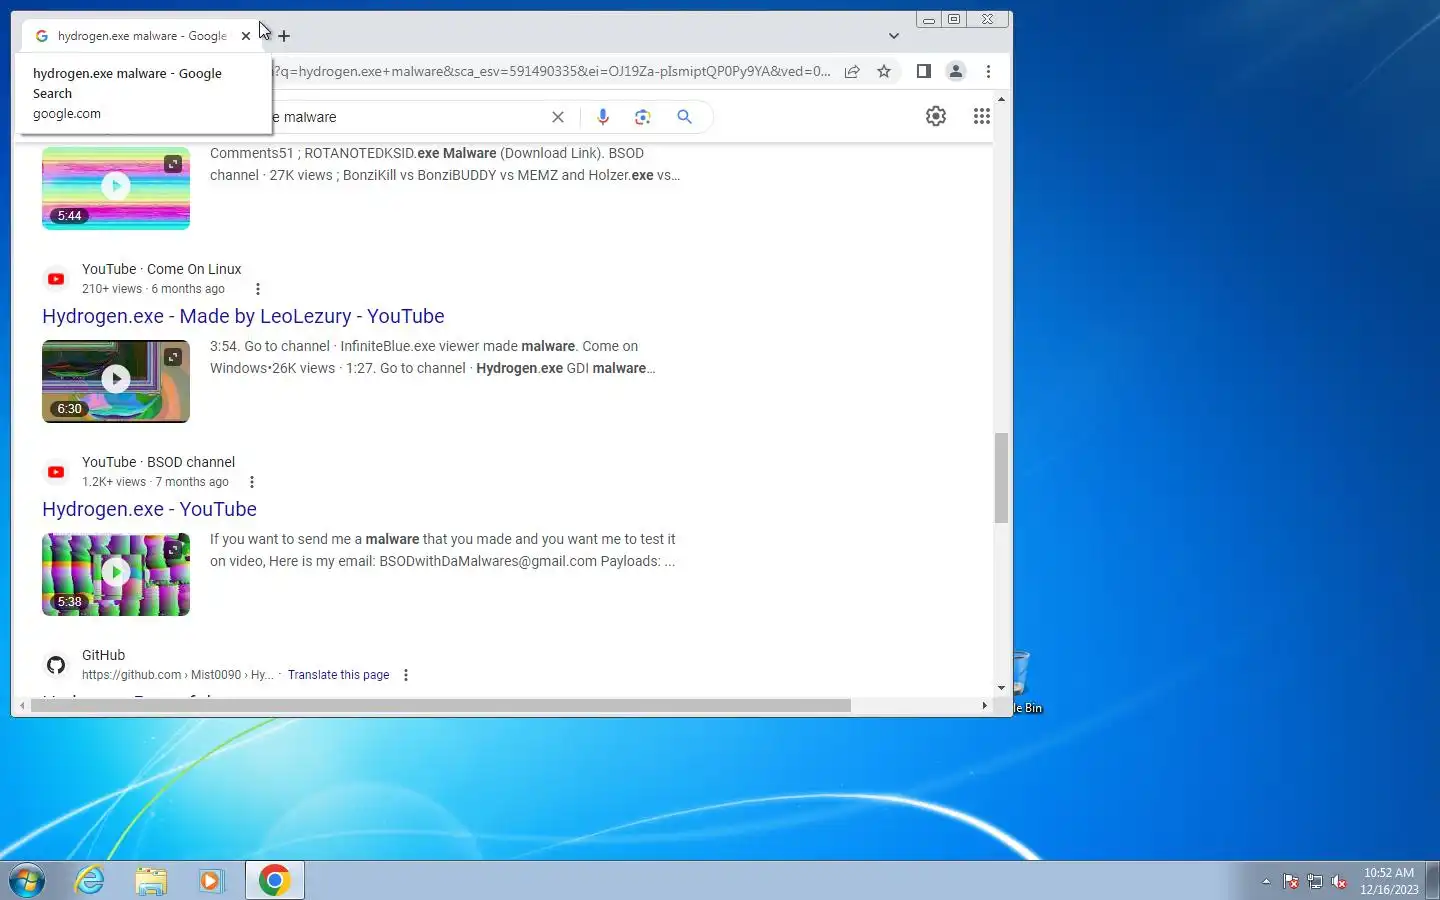1440x900 pixels.
Task: Open the Chrome side panel
Action: 924,72
